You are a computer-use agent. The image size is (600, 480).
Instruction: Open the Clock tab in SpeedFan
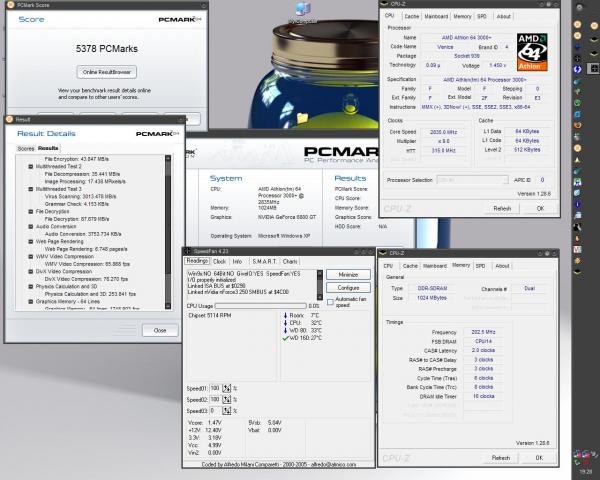[219, 261]
